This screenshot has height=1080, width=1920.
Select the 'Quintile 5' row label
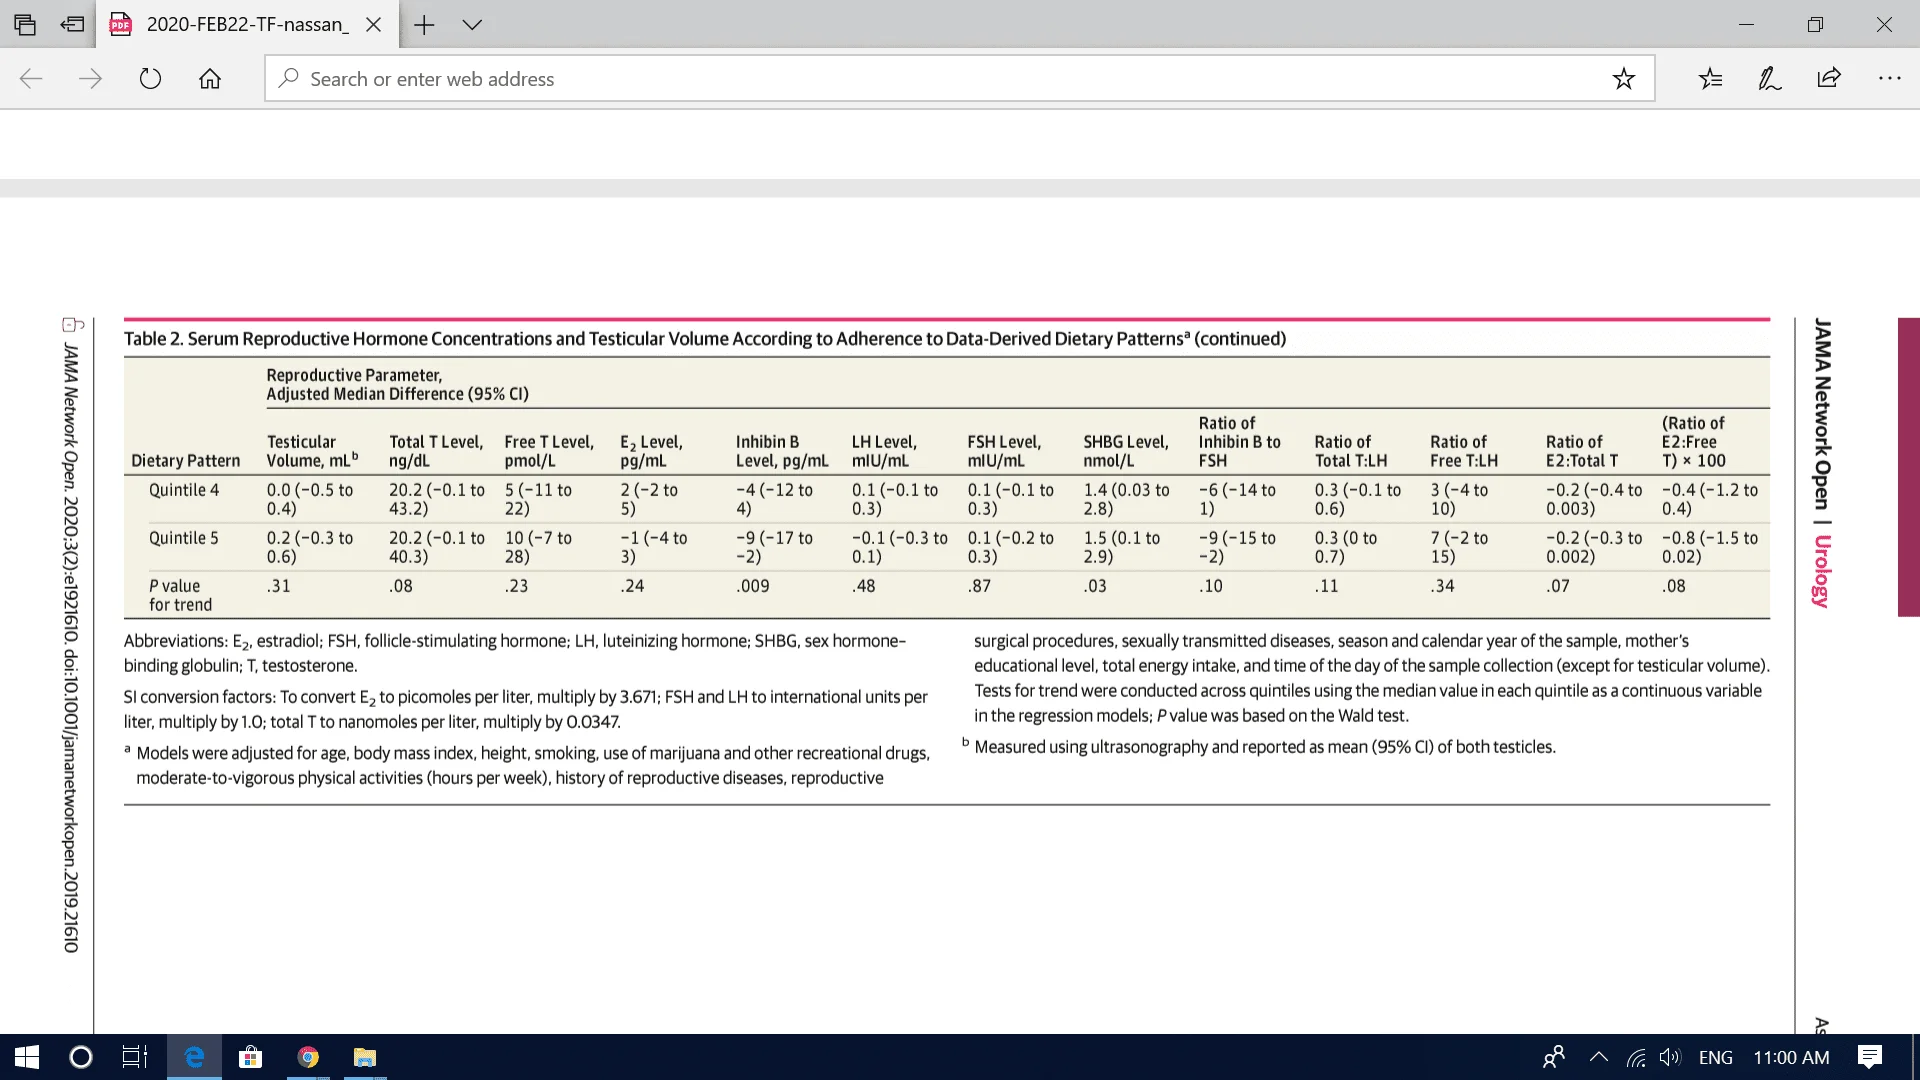point(184,538)
